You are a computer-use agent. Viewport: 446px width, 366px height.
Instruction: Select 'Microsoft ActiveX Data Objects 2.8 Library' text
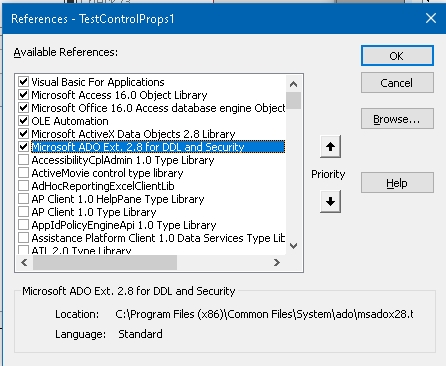[133, 134]
